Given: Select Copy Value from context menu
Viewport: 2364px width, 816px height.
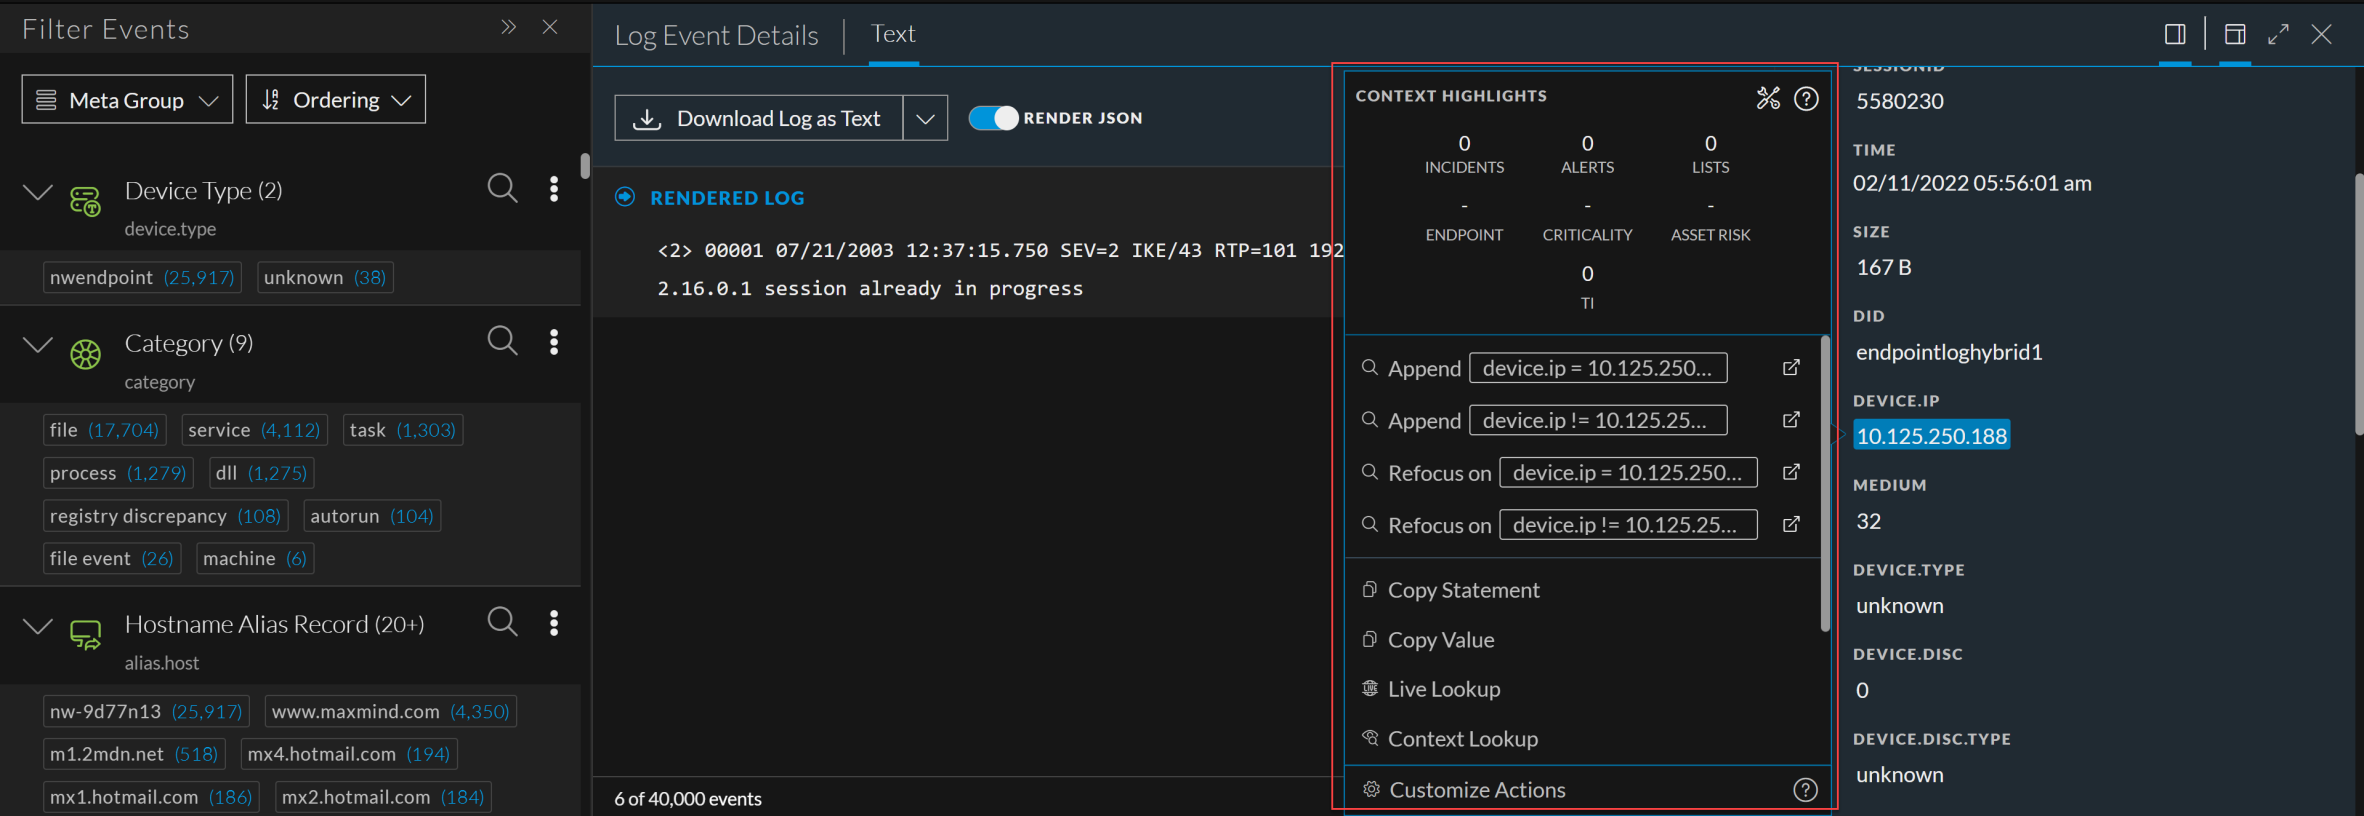Looking at the screenshot, I should tap(1440, 640).
